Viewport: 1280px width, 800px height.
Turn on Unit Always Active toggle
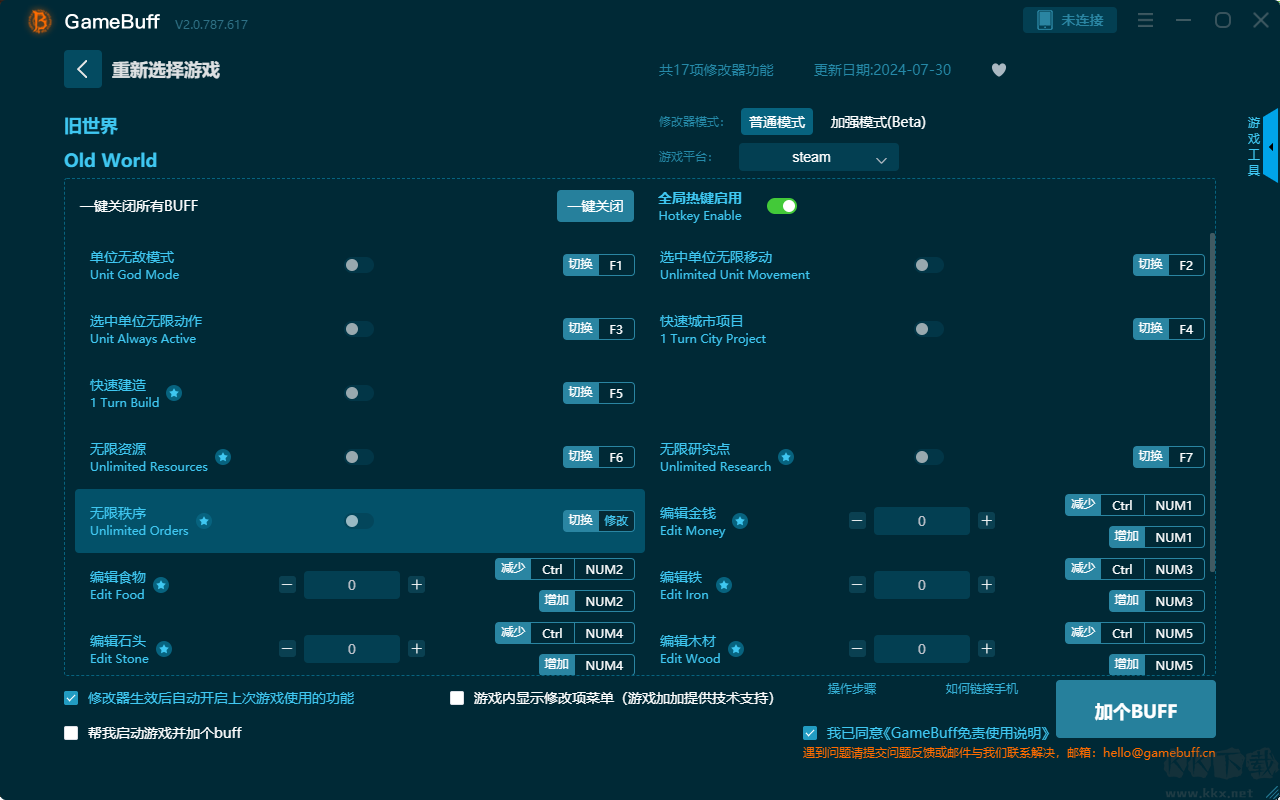point(359,329)
